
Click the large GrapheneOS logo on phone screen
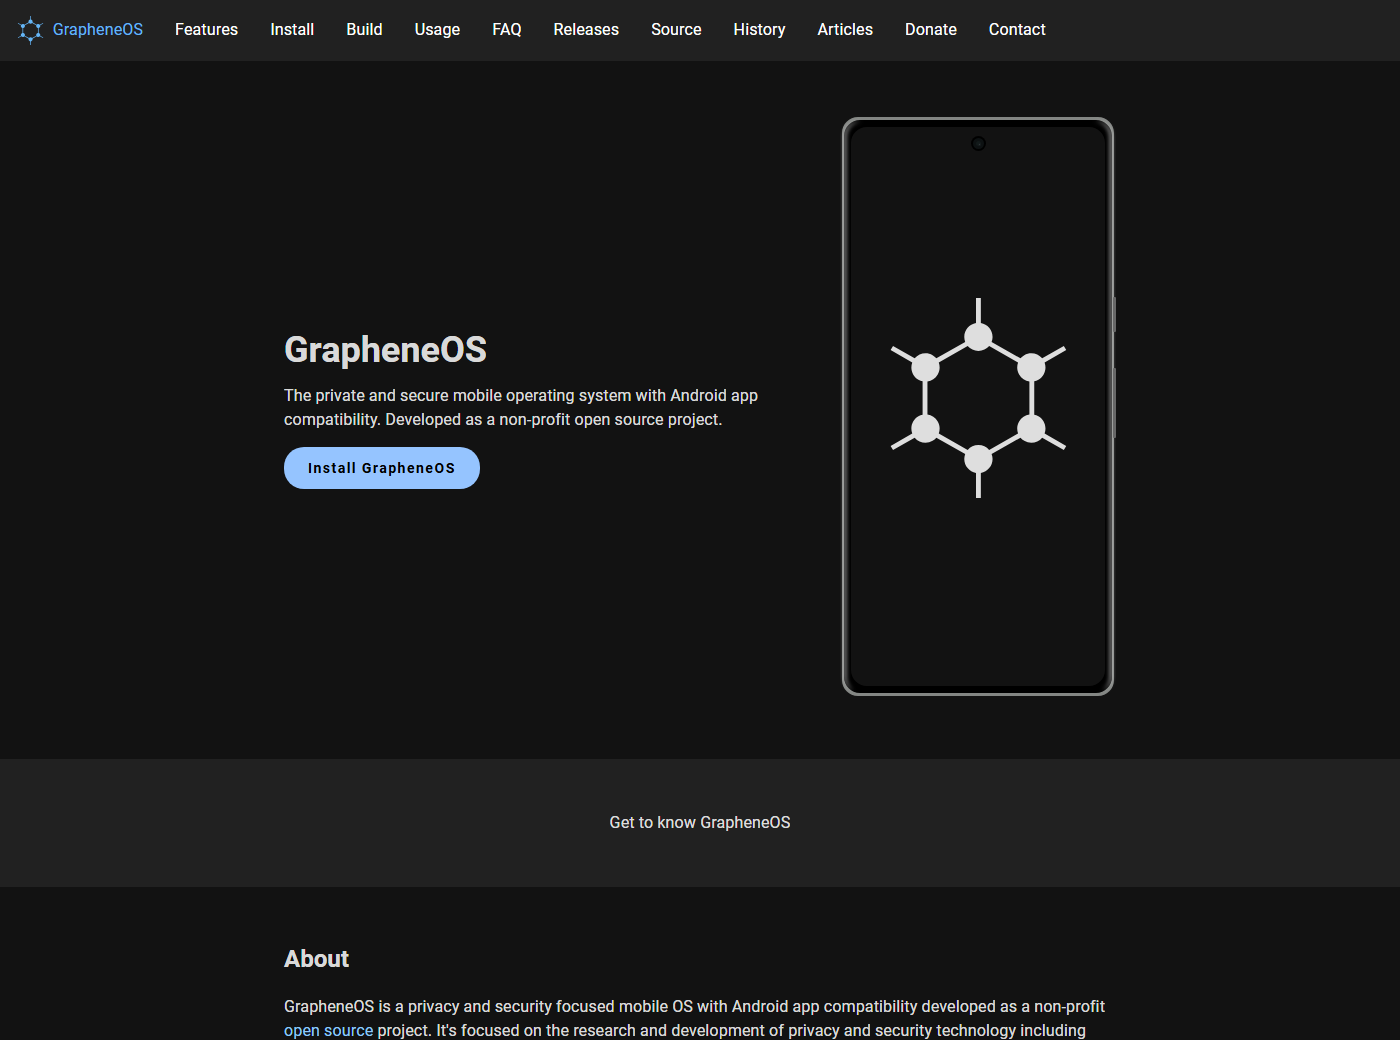[978, 398]
